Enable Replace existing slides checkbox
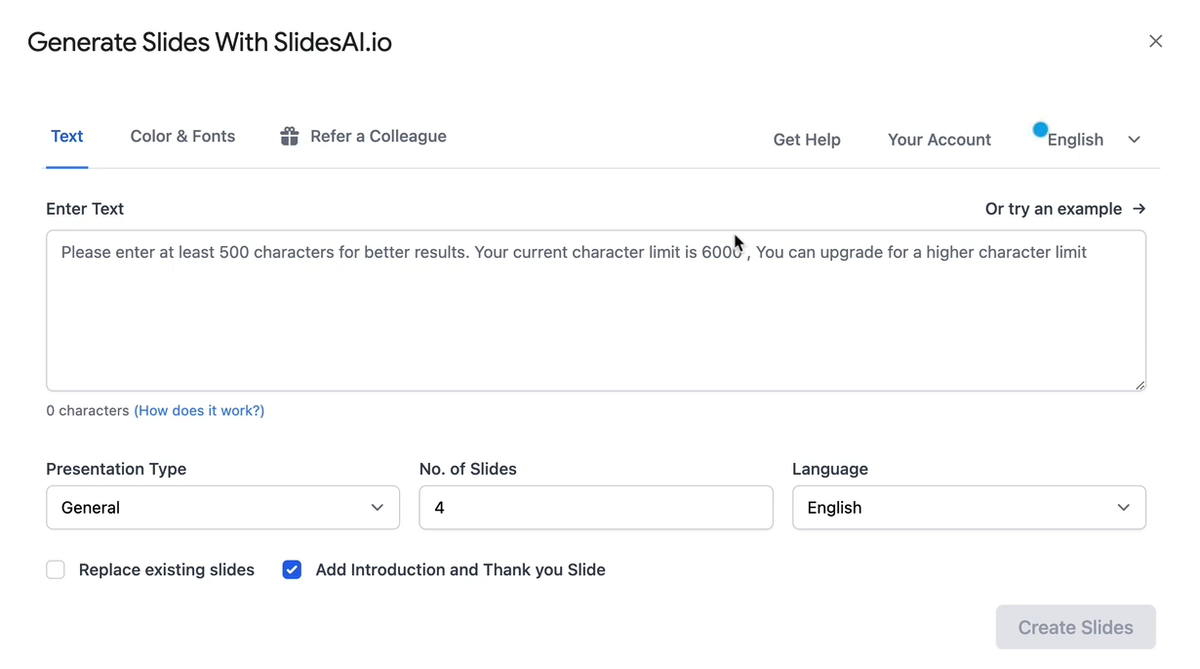The height and width of the screenshot is (669, 1200). coord(56,570)
